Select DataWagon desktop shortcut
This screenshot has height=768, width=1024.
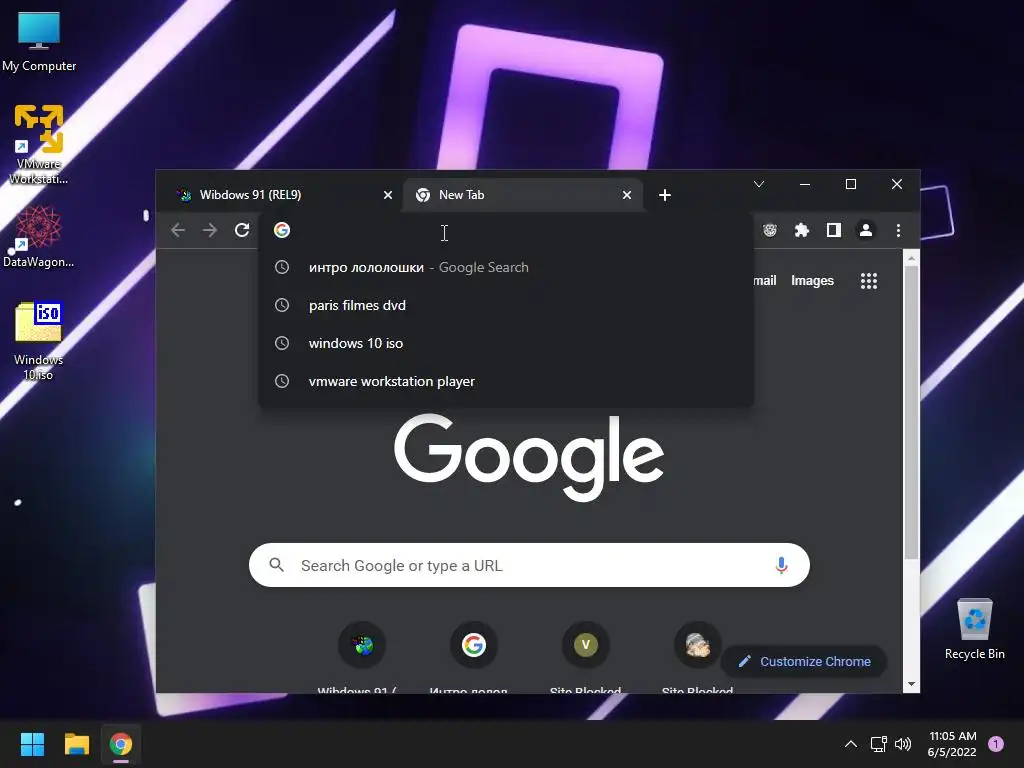pyautogui.click(x=39, y=236)
